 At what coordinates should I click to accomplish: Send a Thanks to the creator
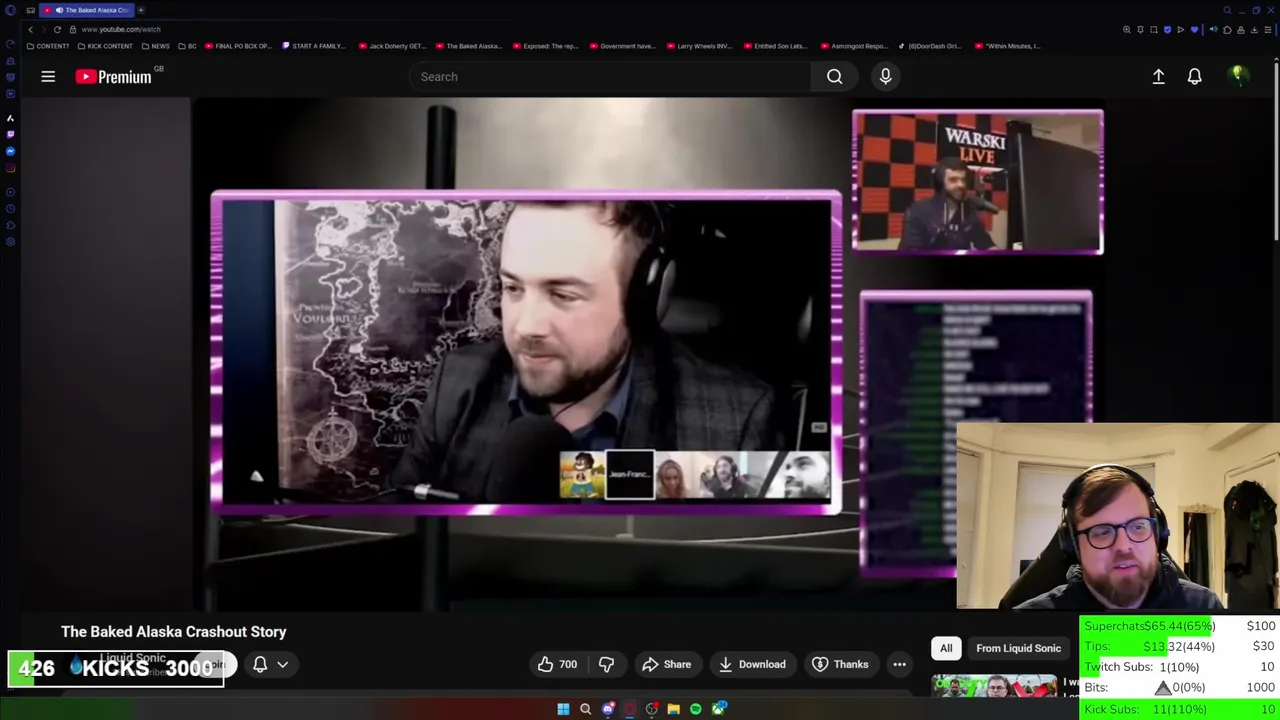(840, 664)
